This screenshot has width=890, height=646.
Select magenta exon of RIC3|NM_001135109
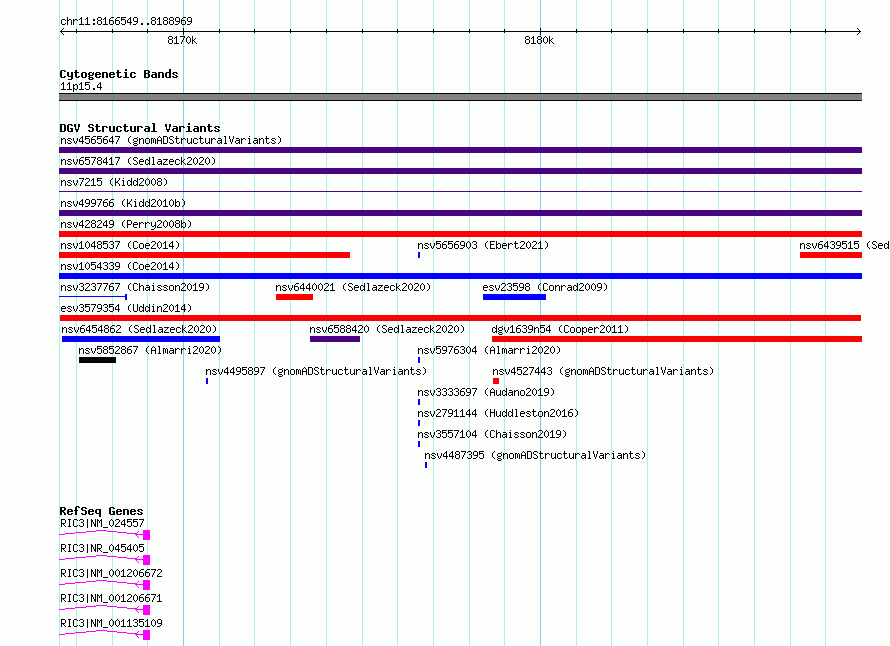tap(146, 635)
